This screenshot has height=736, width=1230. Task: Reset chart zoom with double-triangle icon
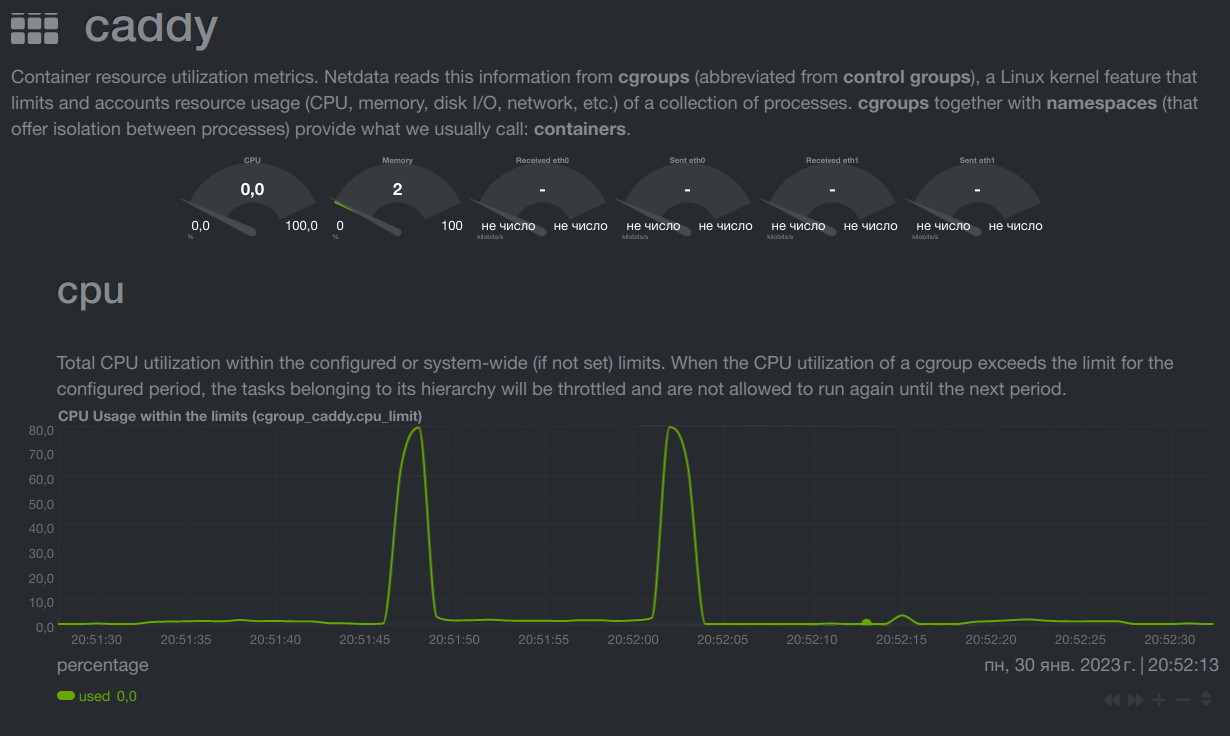click(x=1203, y=699)
